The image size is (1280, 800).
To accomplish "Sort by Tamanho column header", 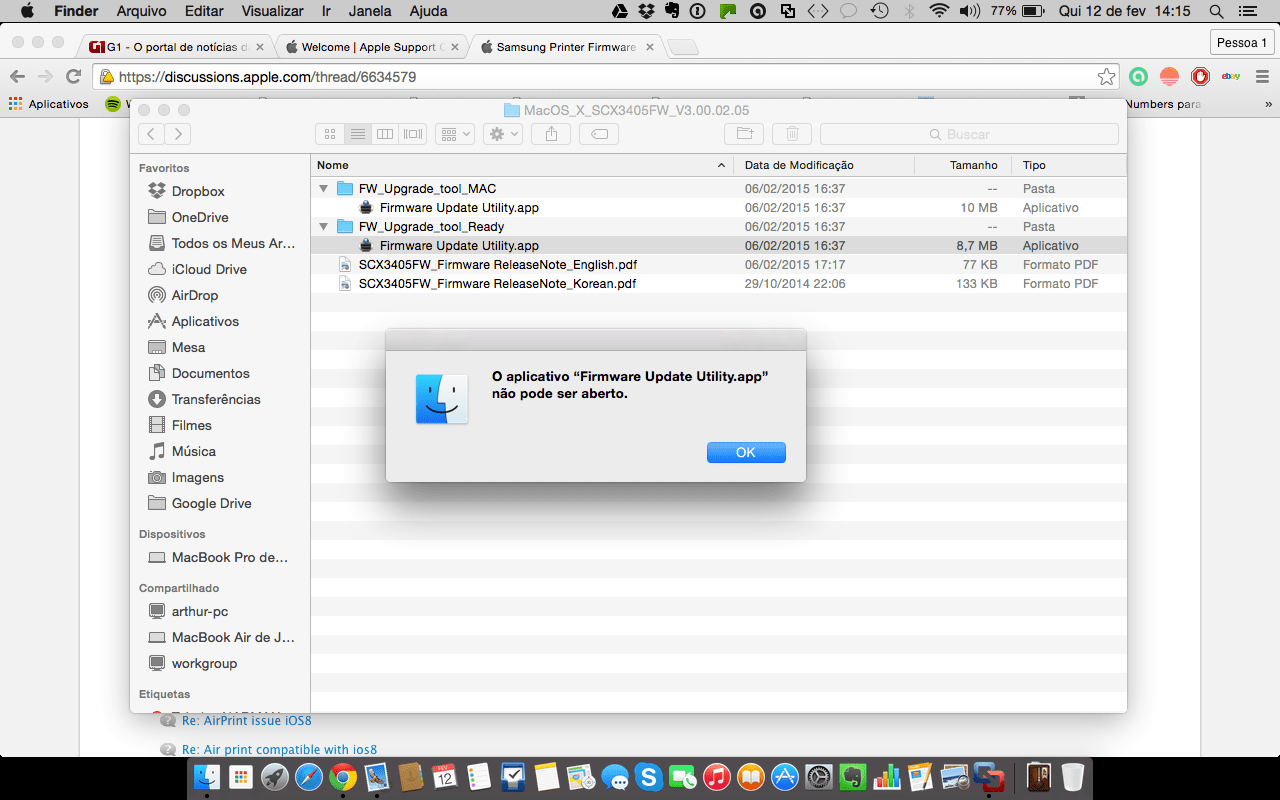I will (964, 165).
